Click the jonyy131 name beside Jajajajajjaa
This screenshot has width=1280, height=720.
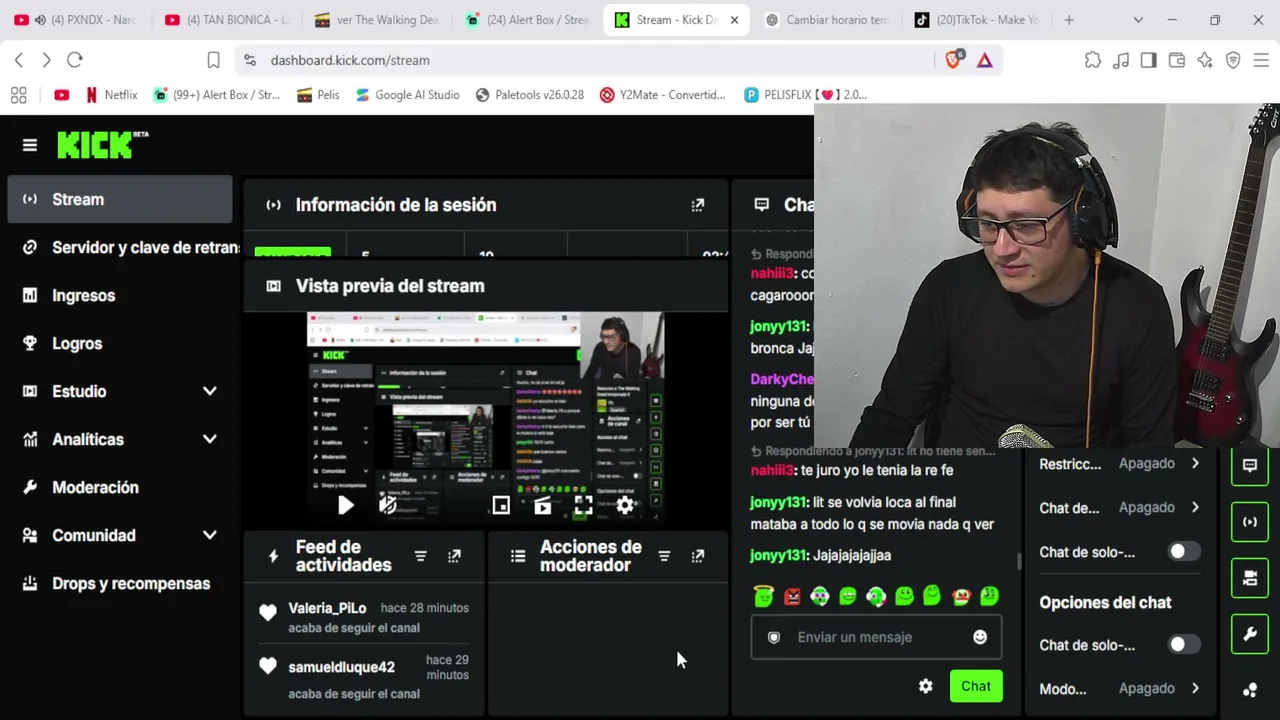[x=778, y=555]
